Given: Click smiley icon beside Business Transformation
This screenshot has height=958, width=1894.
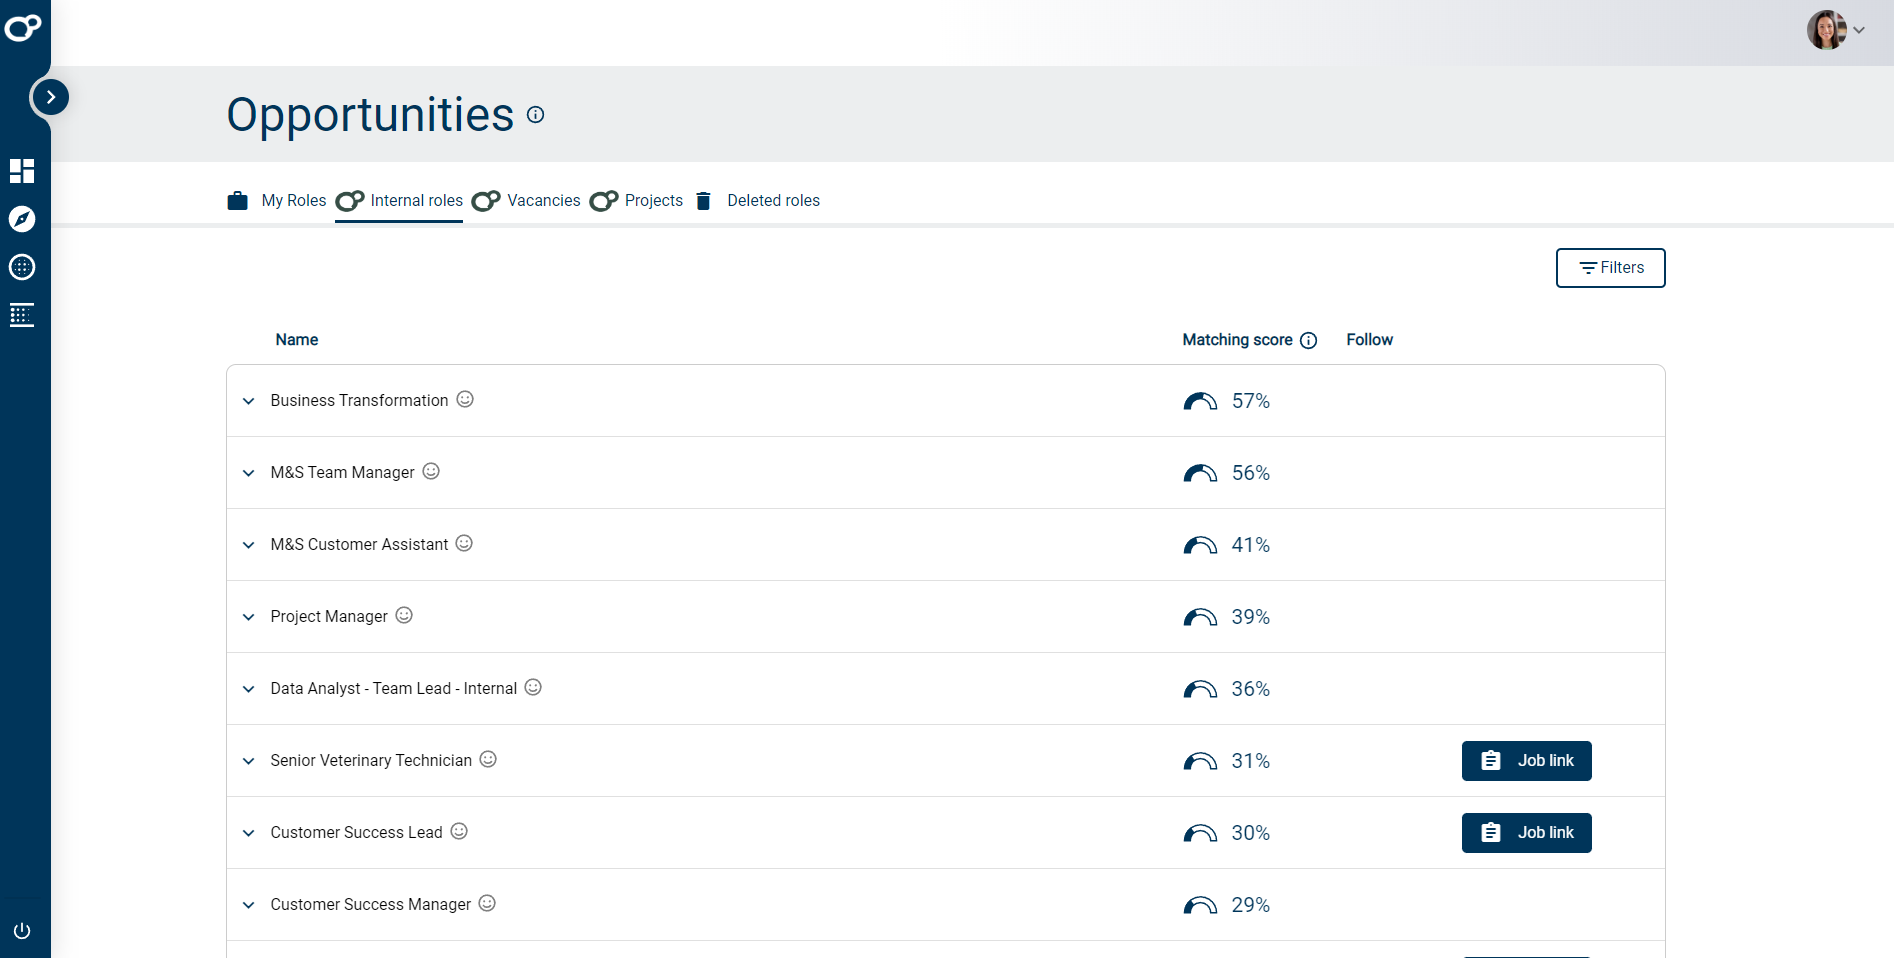Looking at the screenshot, I should (465, 399).
